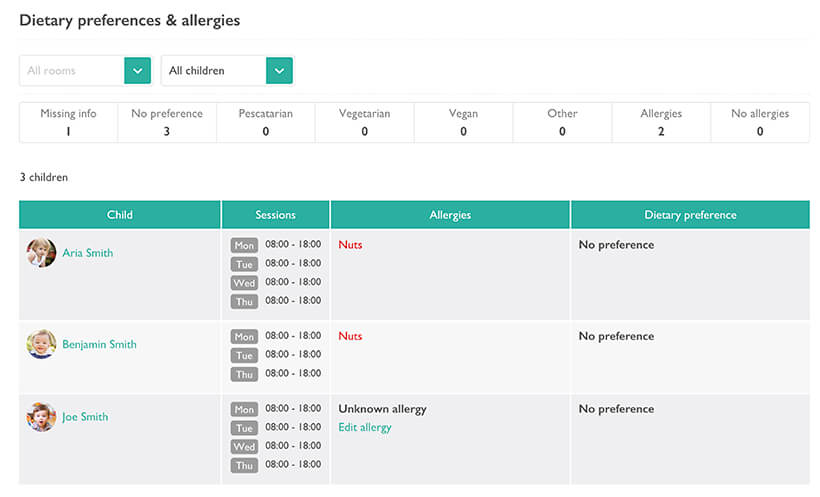Select Joe Smith's avatar image
Screen dimensions: 820x497
[x=41, y=417]
